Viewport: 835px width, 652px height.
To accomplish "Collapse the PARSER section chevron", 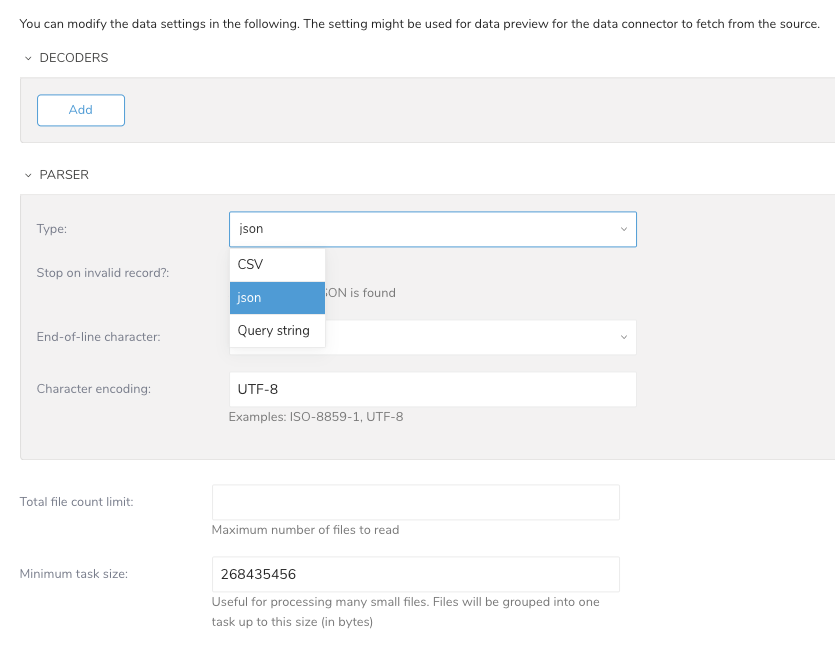I will [27, 175].
